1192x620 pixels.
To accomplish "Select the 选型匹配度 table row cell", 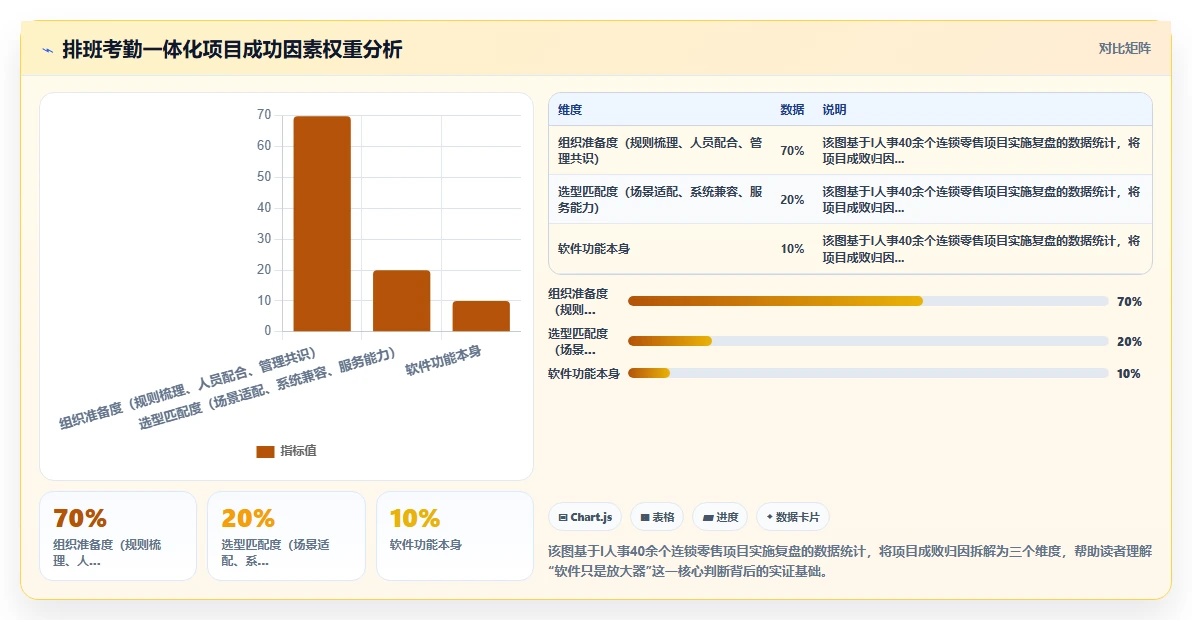I will (x=660, y=199).
